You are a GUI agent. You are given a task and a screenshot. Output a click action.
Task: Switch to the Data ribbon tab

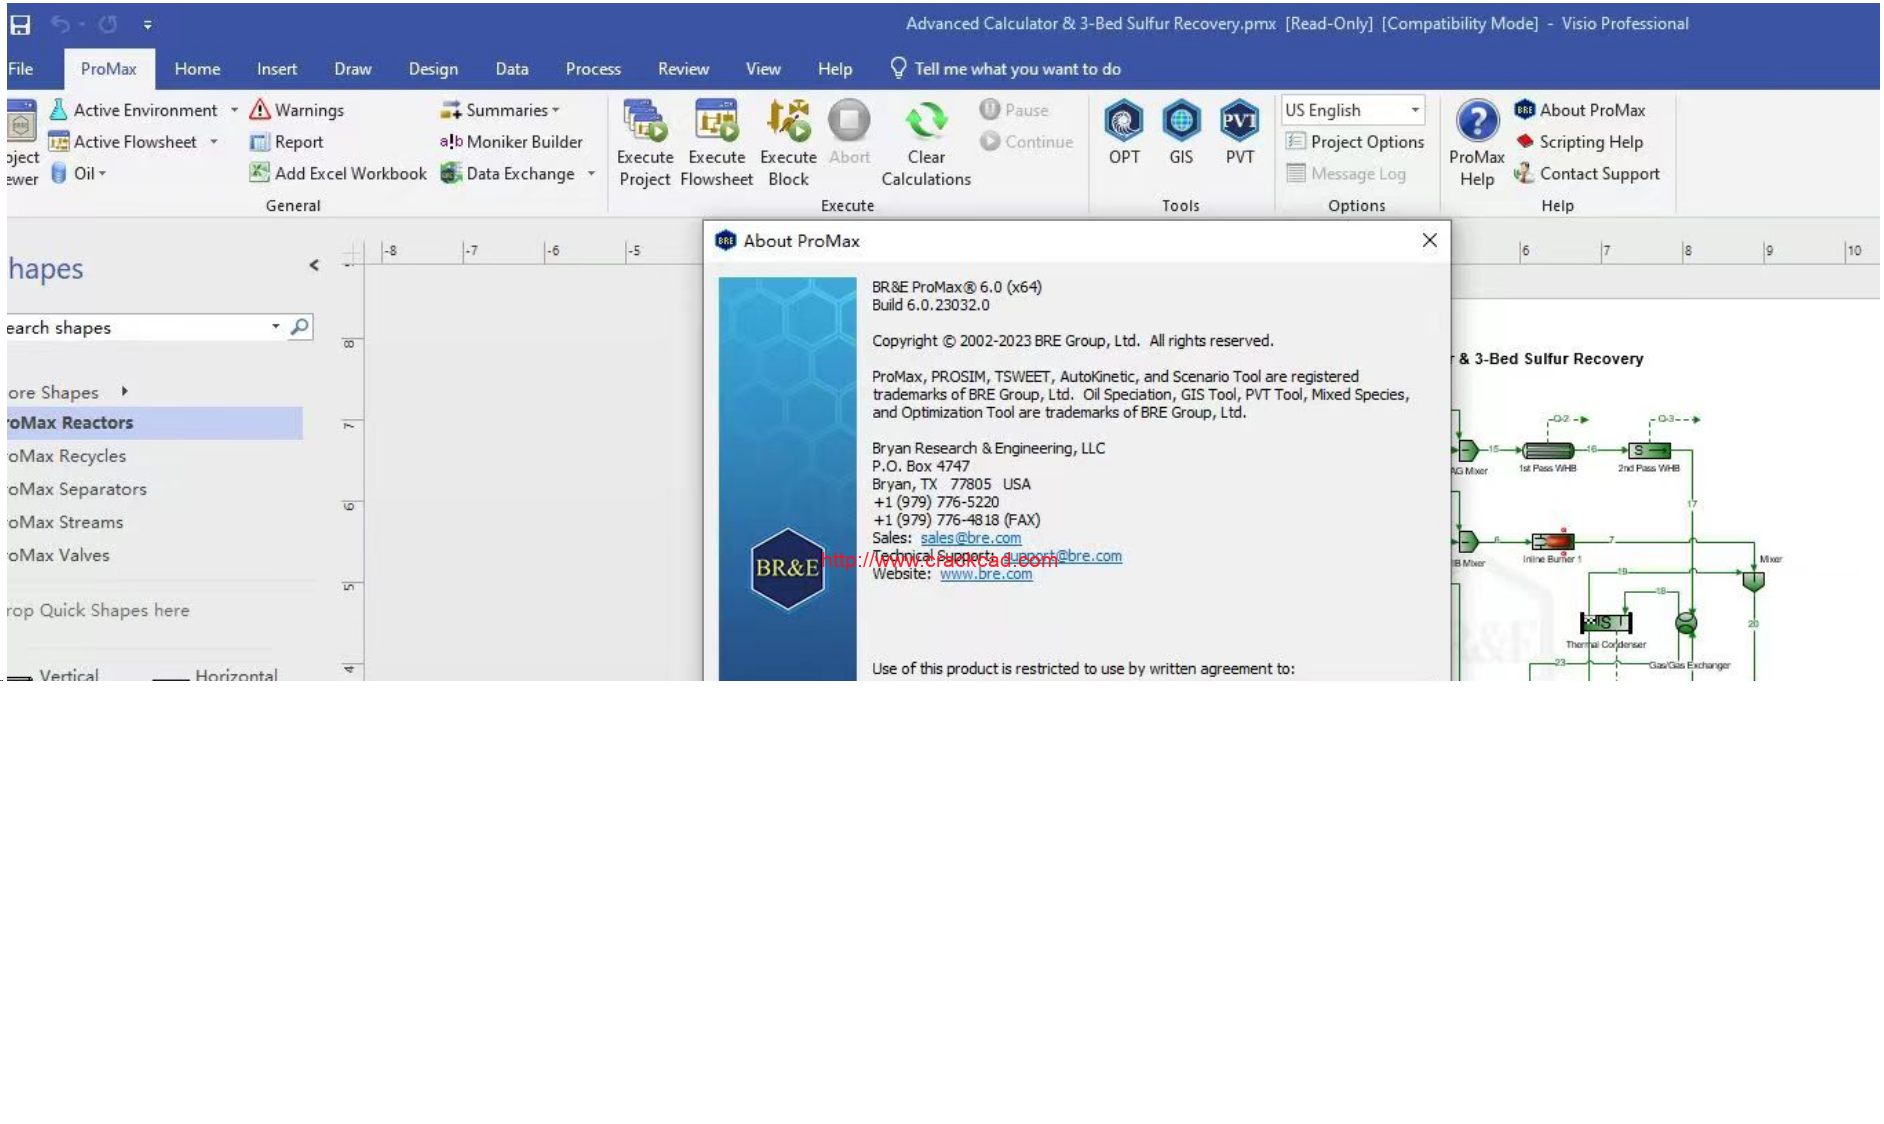click(x=512, y=69)
